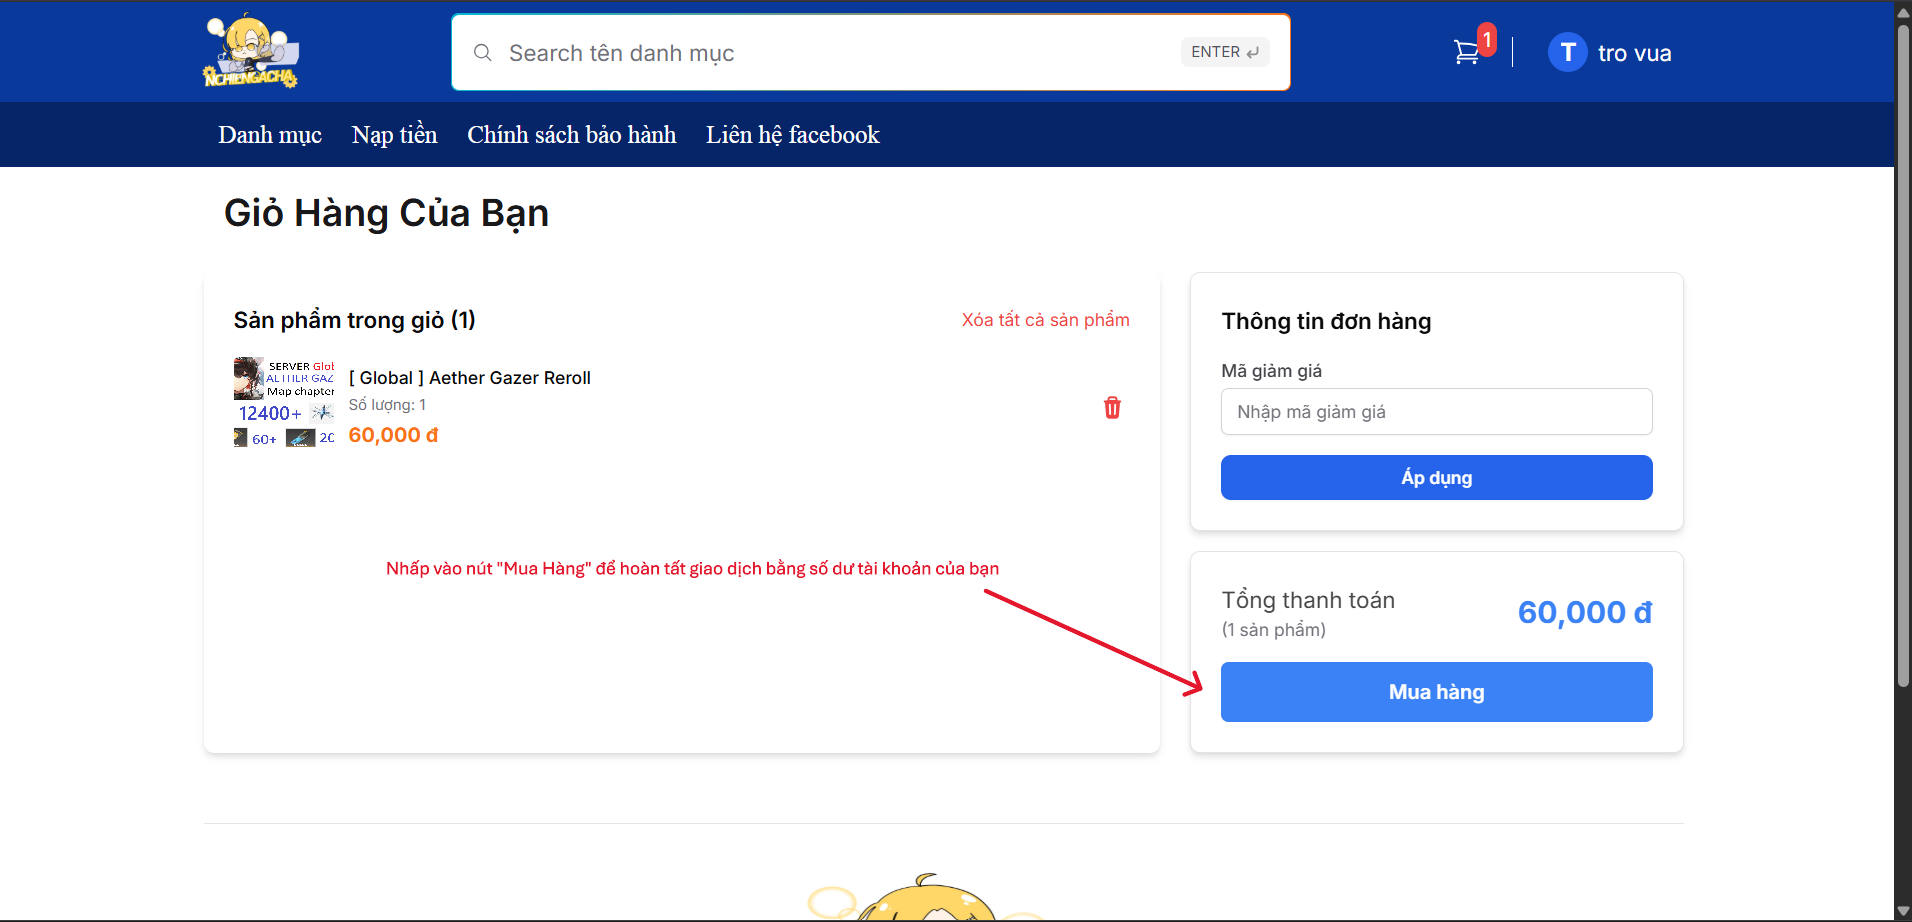Image resolution: width=1912 pixels, height=922 pixels.
Task: Click the "Search tên danh mục" field
Action: click(x=800, y=52)
